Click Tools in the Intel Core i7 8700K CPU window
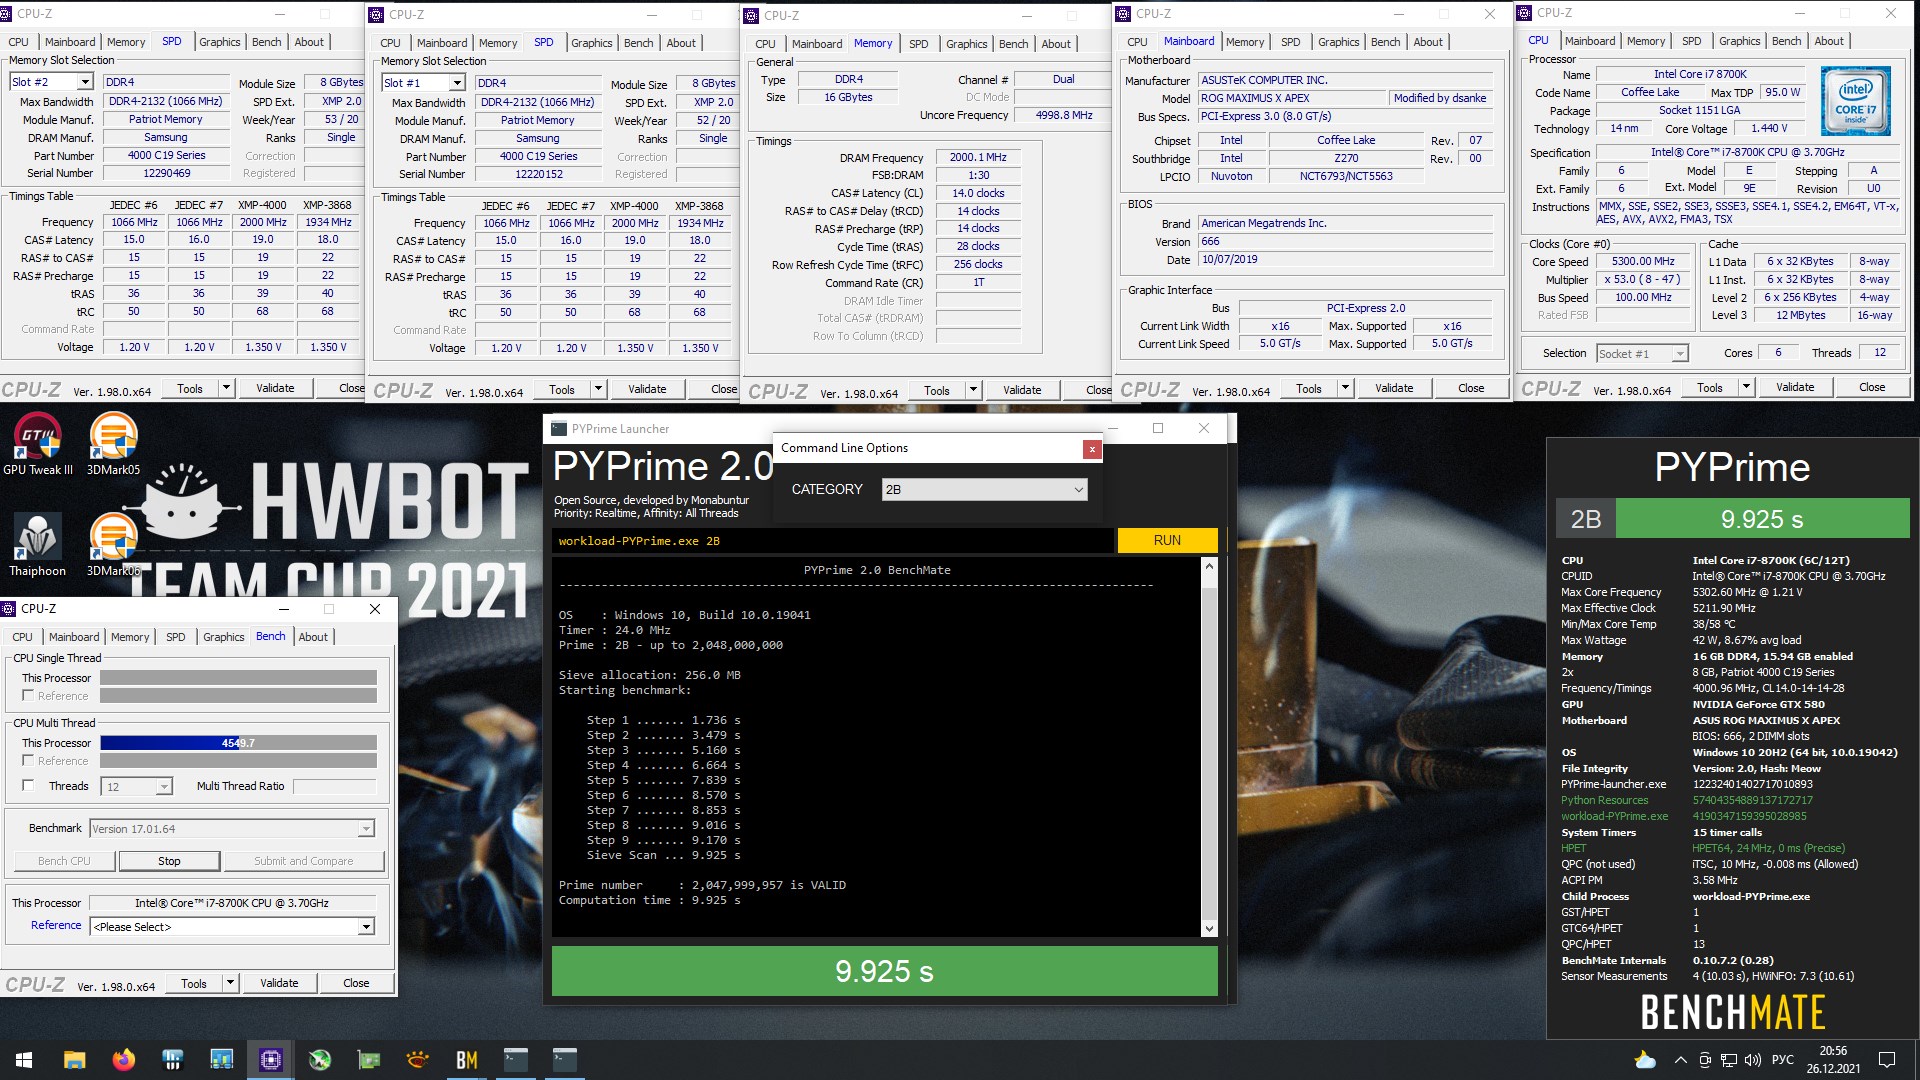 (x=1710, y=388)
